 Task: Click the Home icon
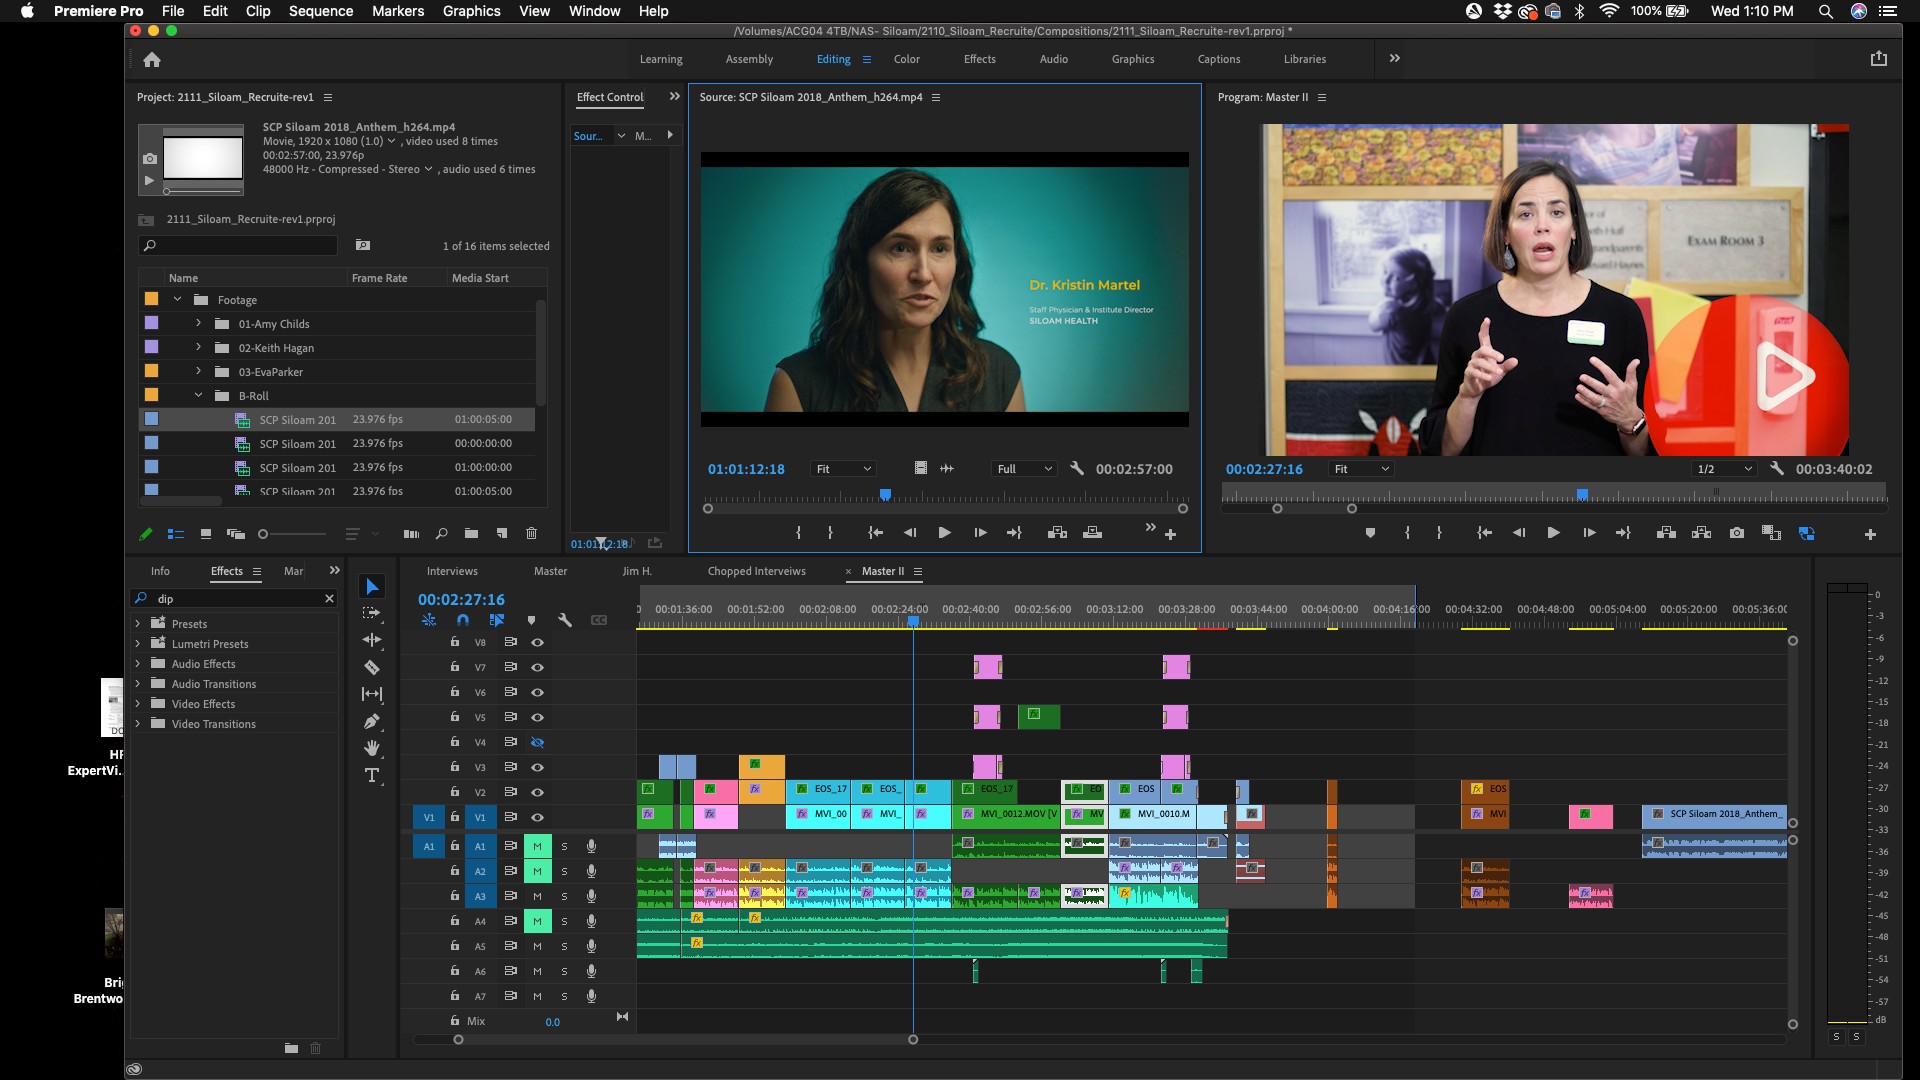click(x=152, y=60)
